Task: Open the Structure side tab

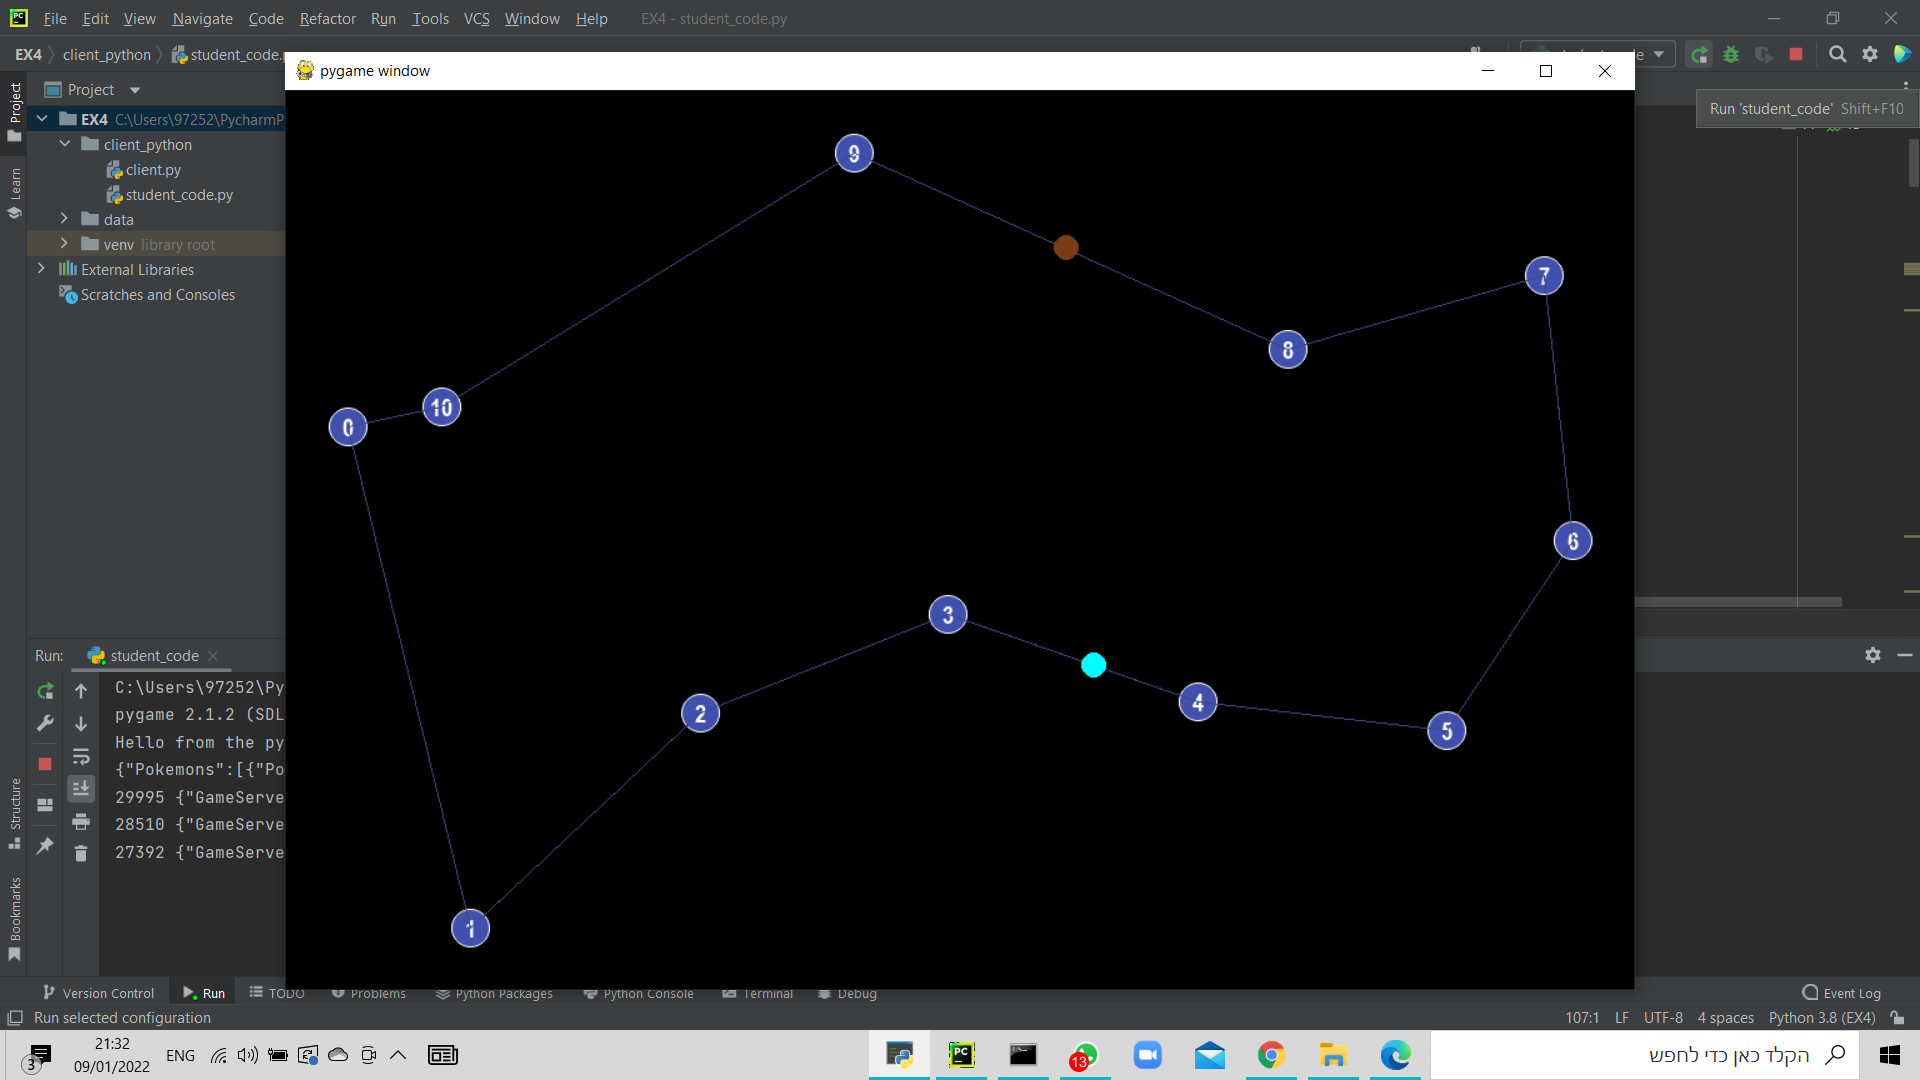Action: point(14,813)
